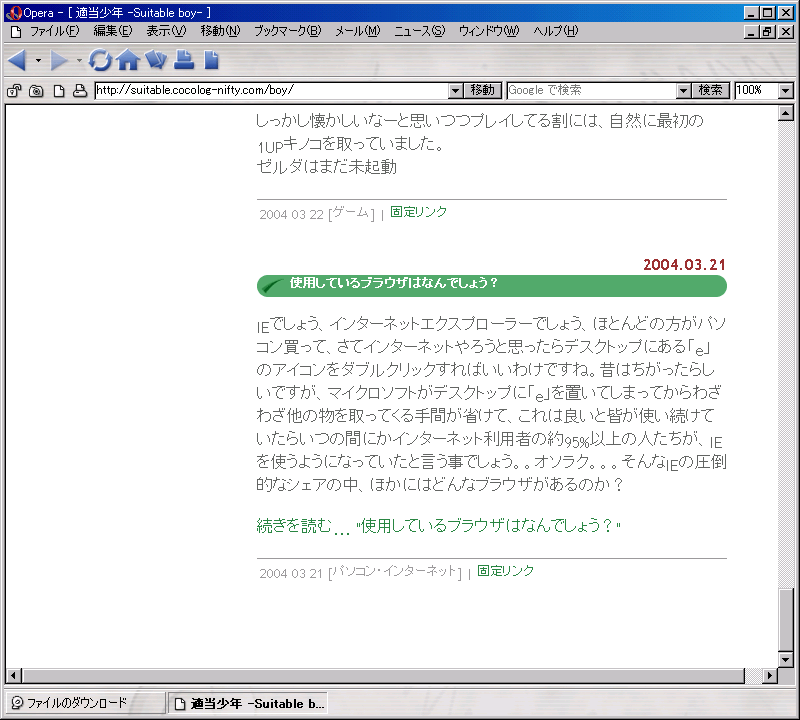Click the document icon in menu bar
This screenshot has height=720, width=800.
pos(16,32)
